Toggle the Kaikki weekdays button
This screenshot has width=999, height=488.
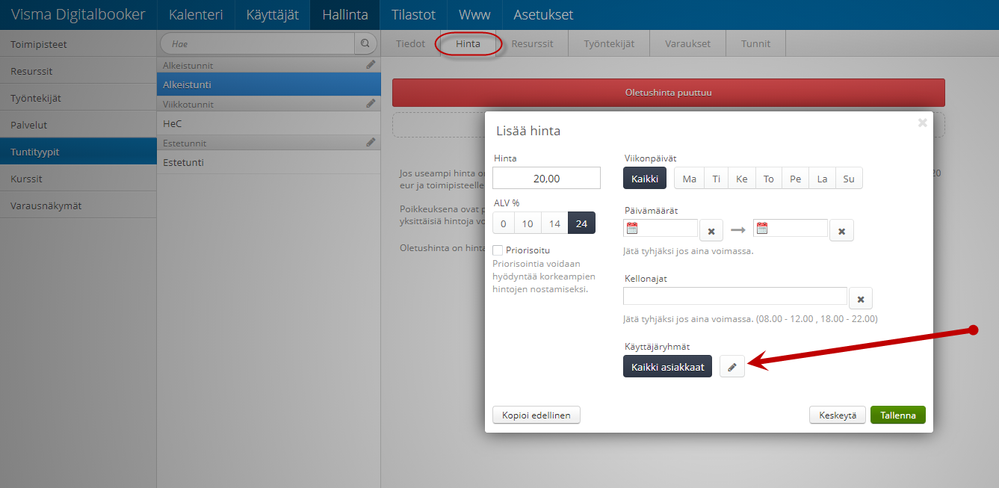click(644, 179)
